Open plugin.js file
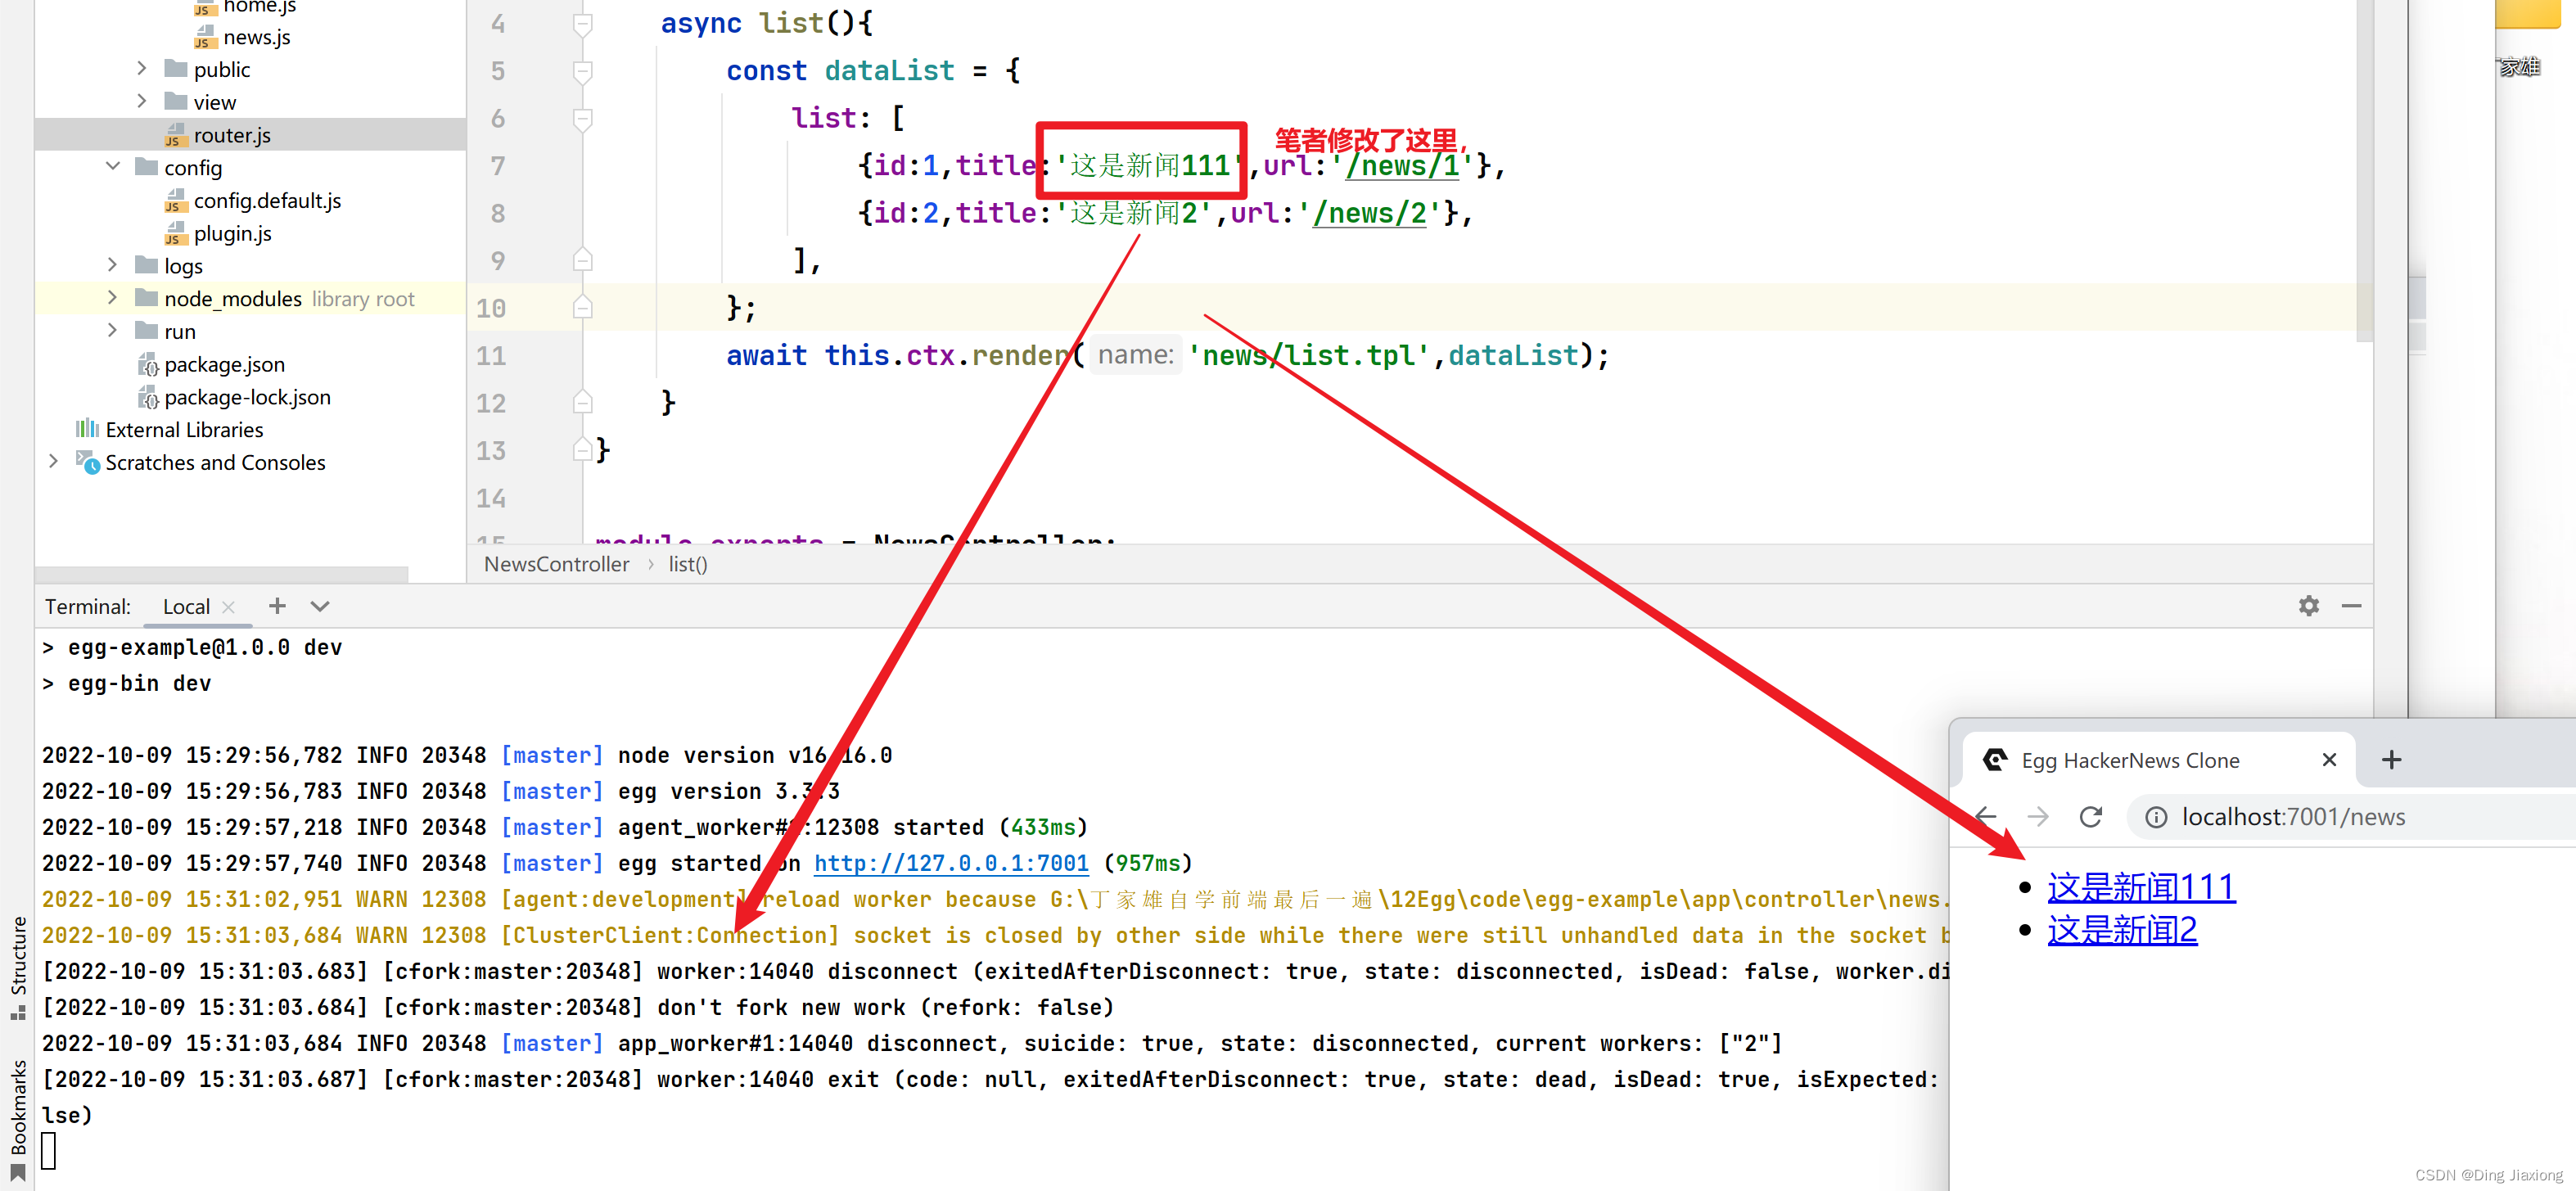This screenshot has height=1191, width=2576. (233, 233)
